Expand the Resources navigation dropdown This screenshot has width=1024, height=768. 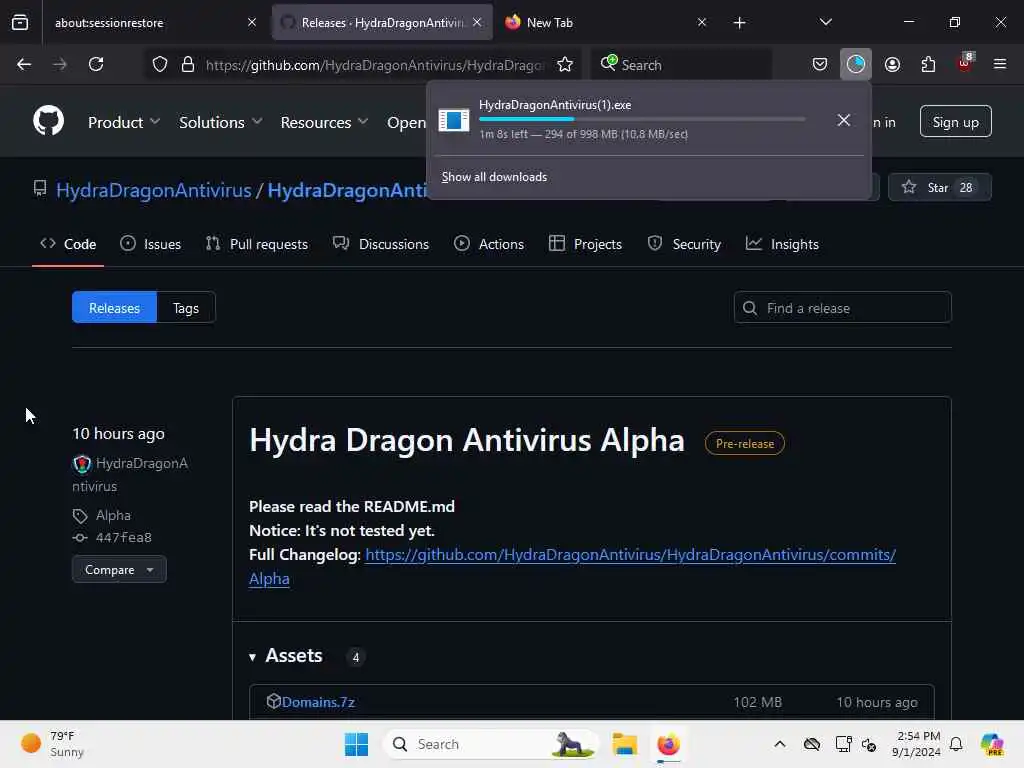click(325, 122)
